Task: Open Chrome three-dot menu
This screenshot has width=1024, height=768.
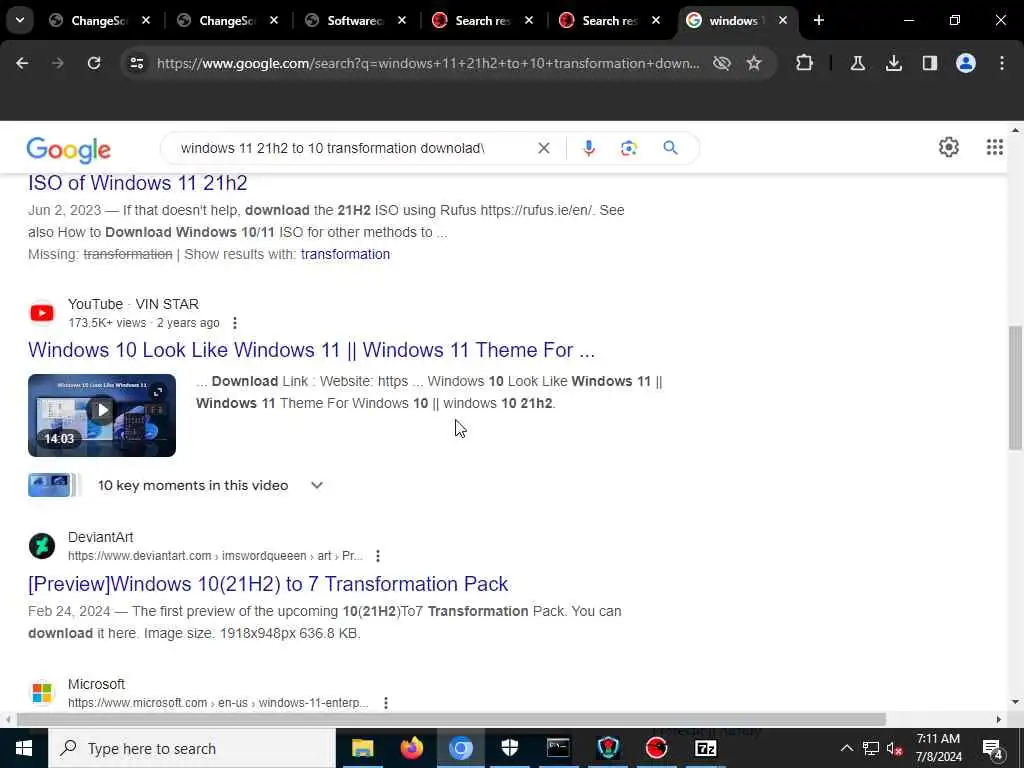Action: 1002,63
